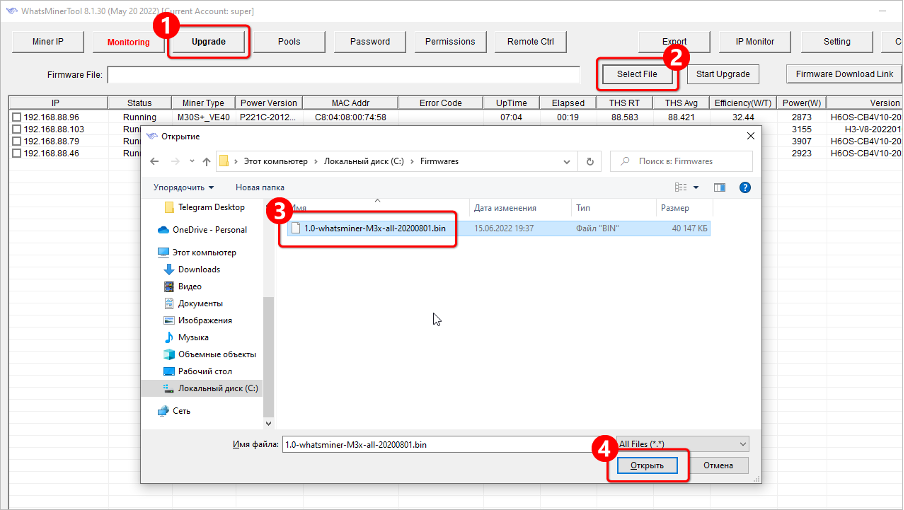The height and width of the screenshot is (510, 904).
Task: Open the Pools tab
Action: [x=289, y=41]
